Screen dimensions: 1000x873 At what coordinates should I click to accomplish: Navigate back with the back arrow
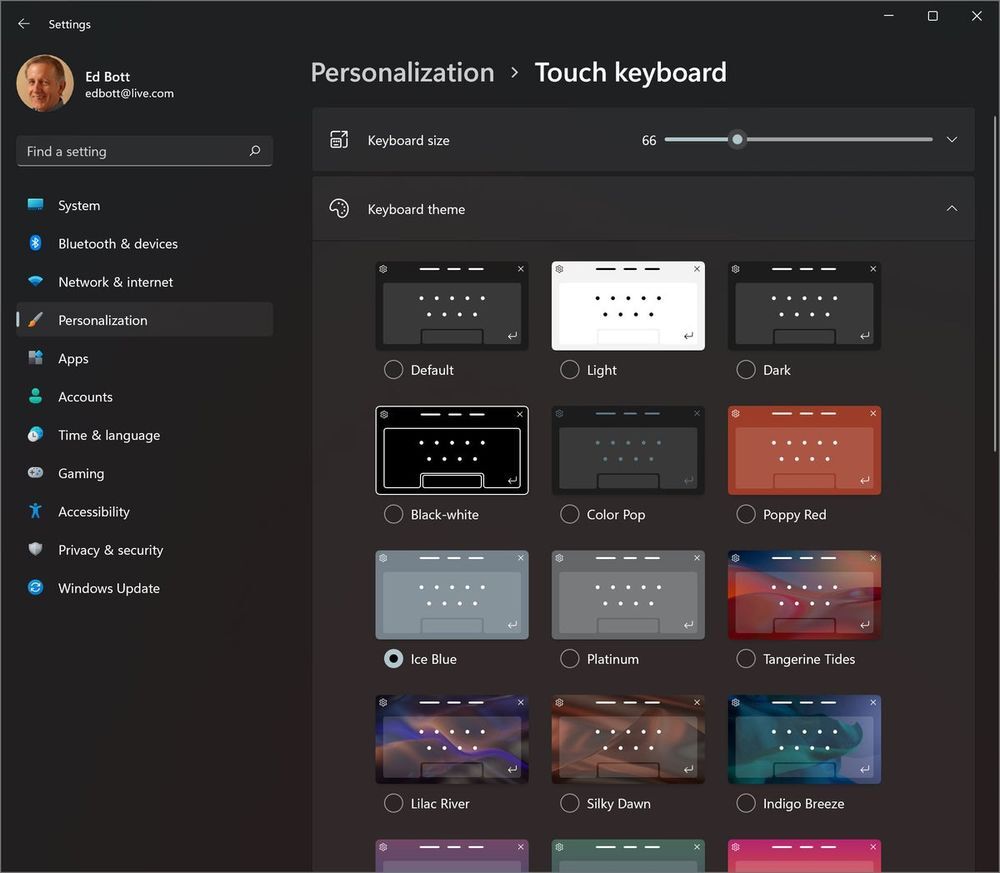24,24
